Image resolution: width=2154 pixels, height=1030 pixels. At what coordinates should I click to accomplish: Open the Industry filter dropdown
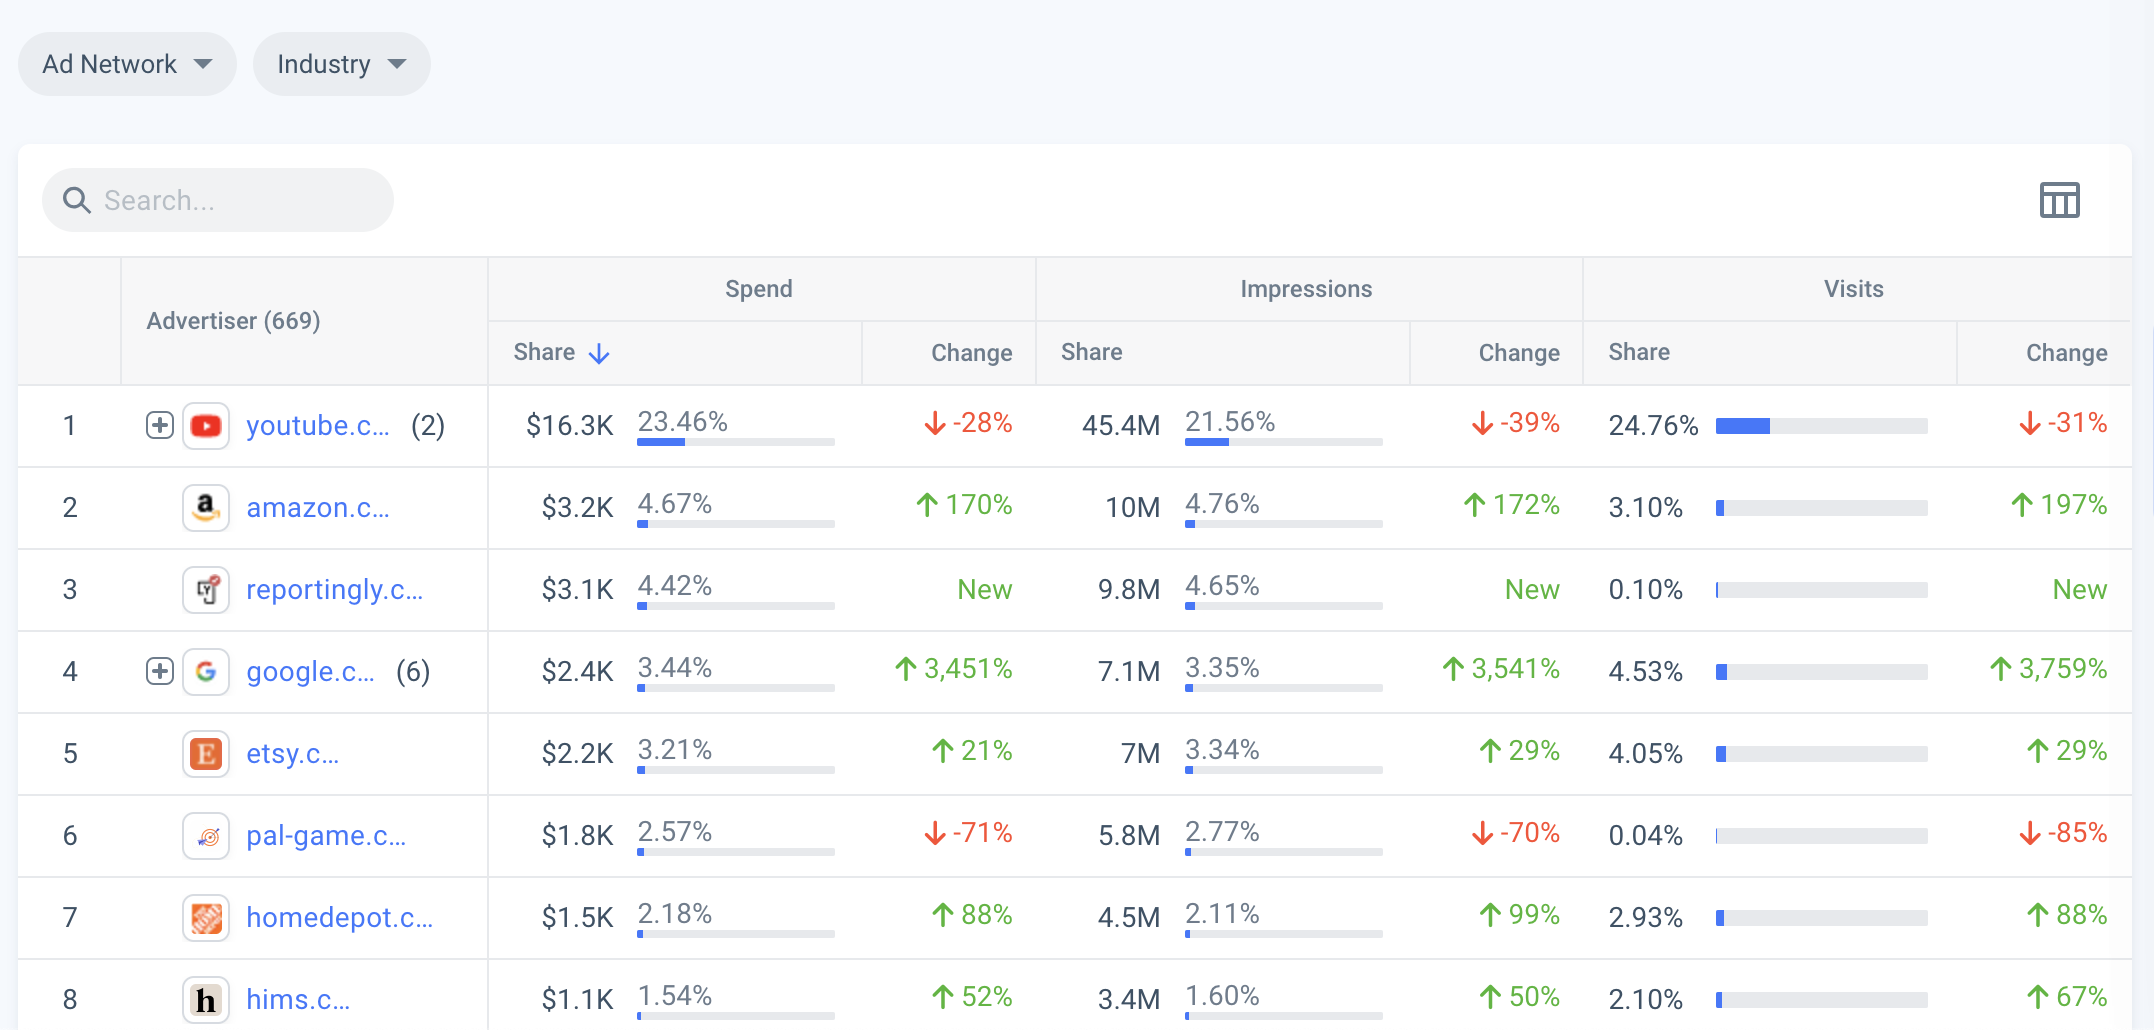[x=342, y=64]
